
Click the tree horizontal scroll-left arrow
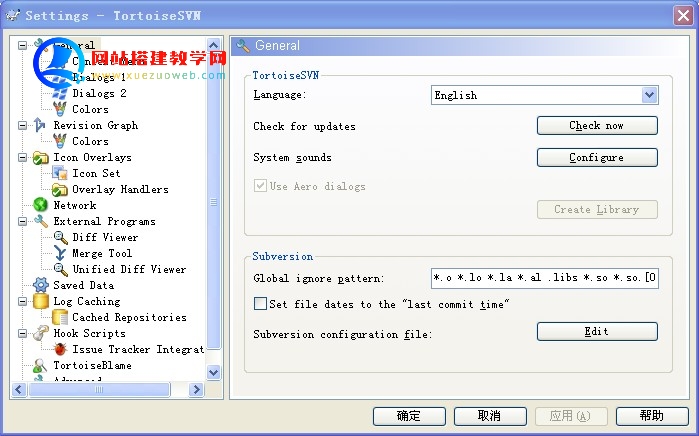click(x=18, y=390)
